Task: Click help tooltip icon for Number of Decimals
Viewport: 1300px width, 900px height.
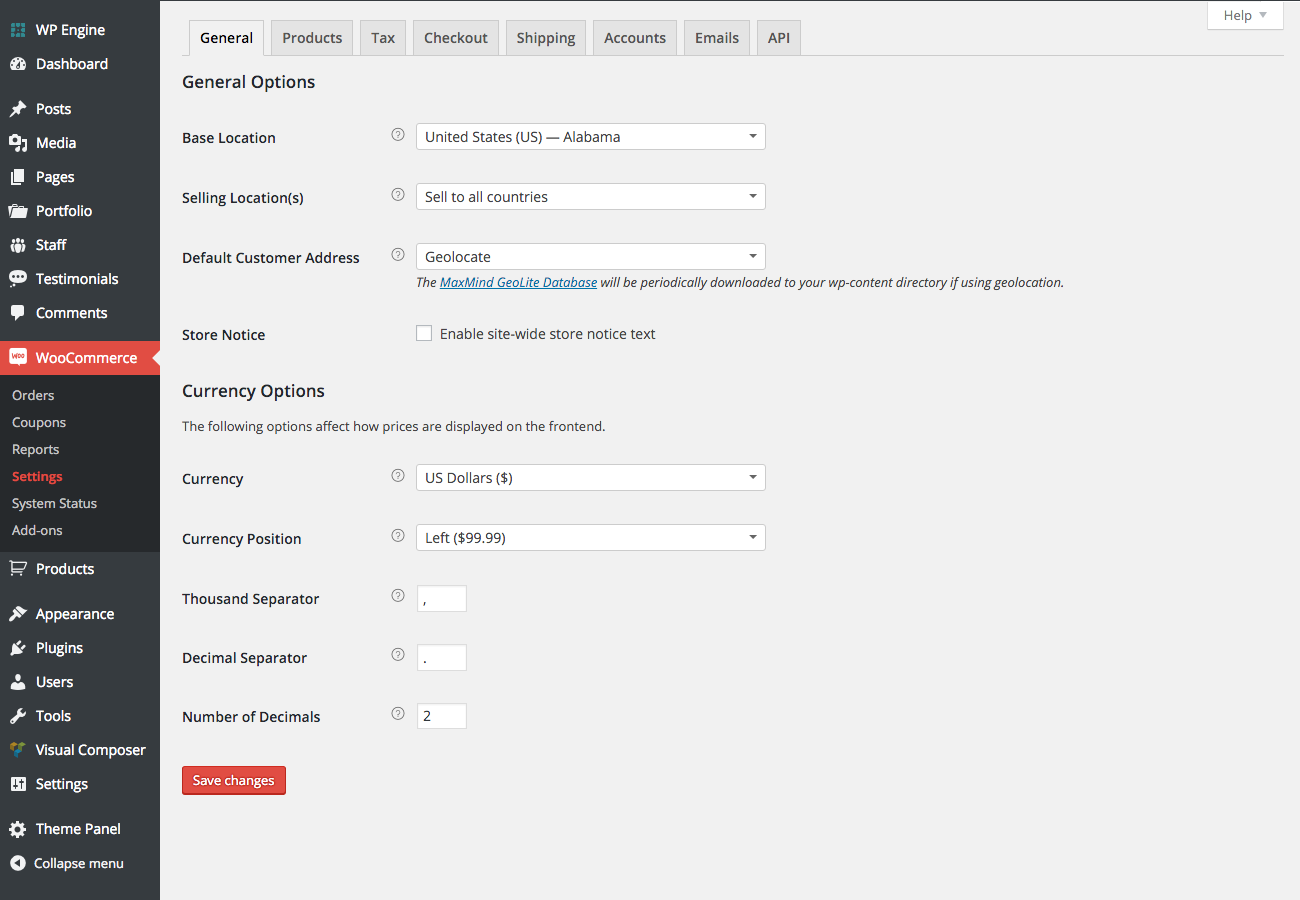Action: coord(398,714)
